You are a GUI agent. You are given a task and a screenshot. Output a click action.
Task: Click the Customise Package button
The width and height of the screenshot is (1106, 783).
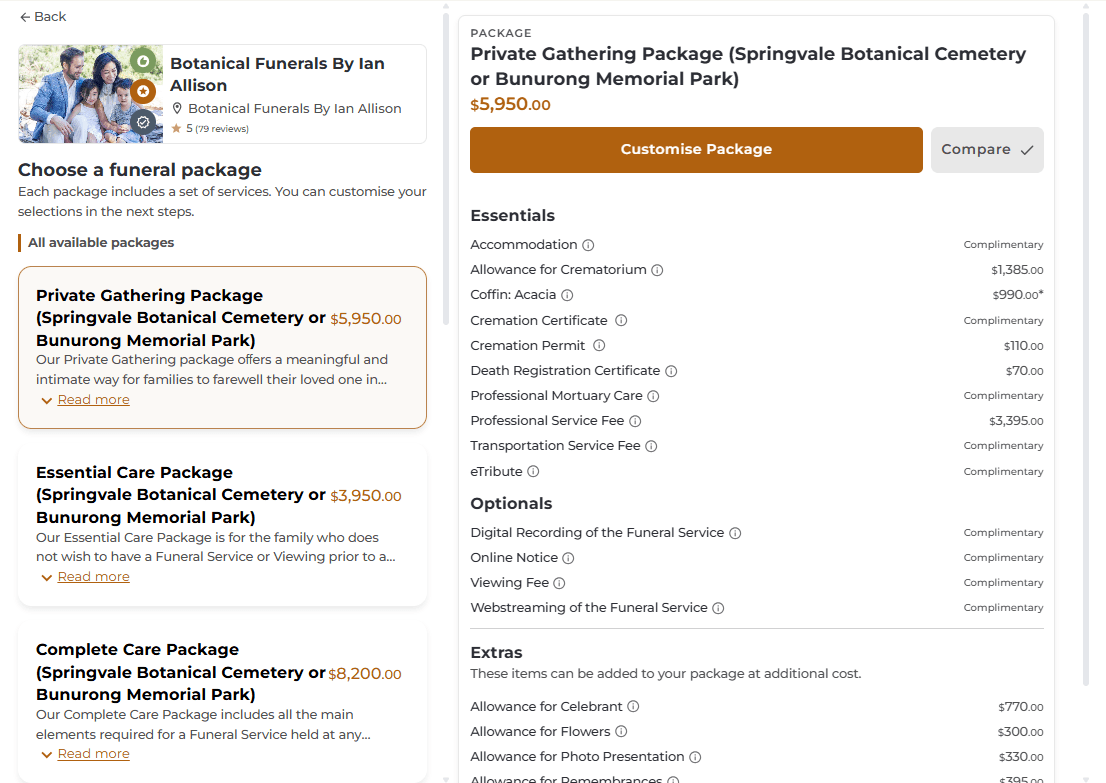click(696, 150)
